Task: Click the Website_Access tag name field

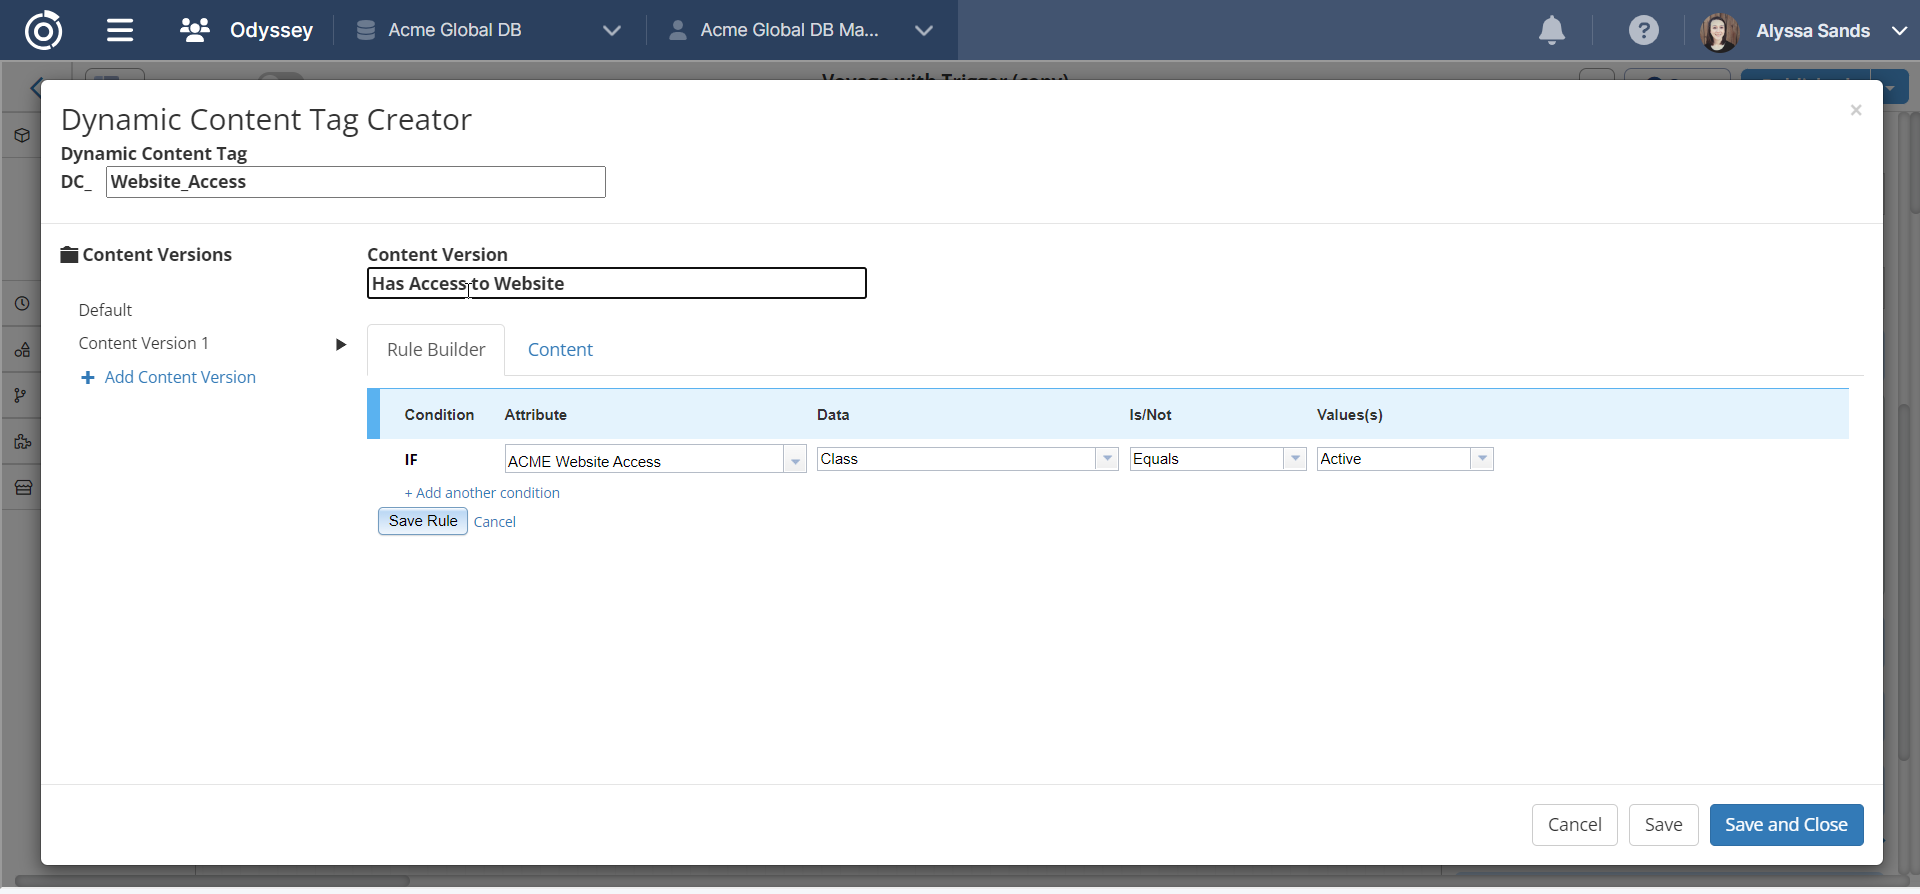Action: coord(355,182)
